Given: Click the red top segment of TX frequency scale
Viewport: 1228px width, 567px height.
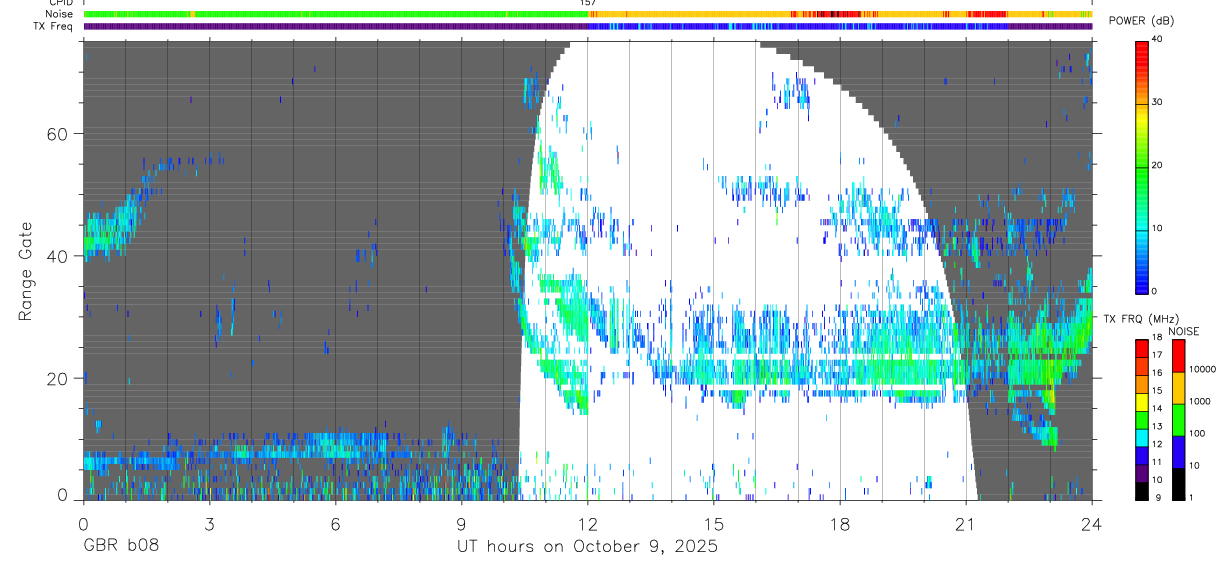Looking at the screenshot, I should [x=1142, y=349].
